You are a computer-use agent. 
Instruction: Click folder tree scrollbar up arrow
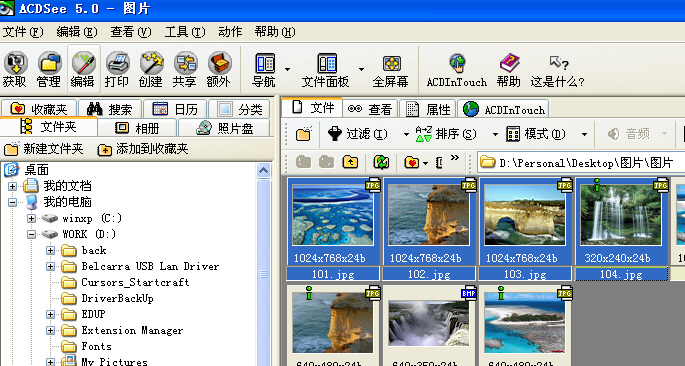click(x=263, y=170)
